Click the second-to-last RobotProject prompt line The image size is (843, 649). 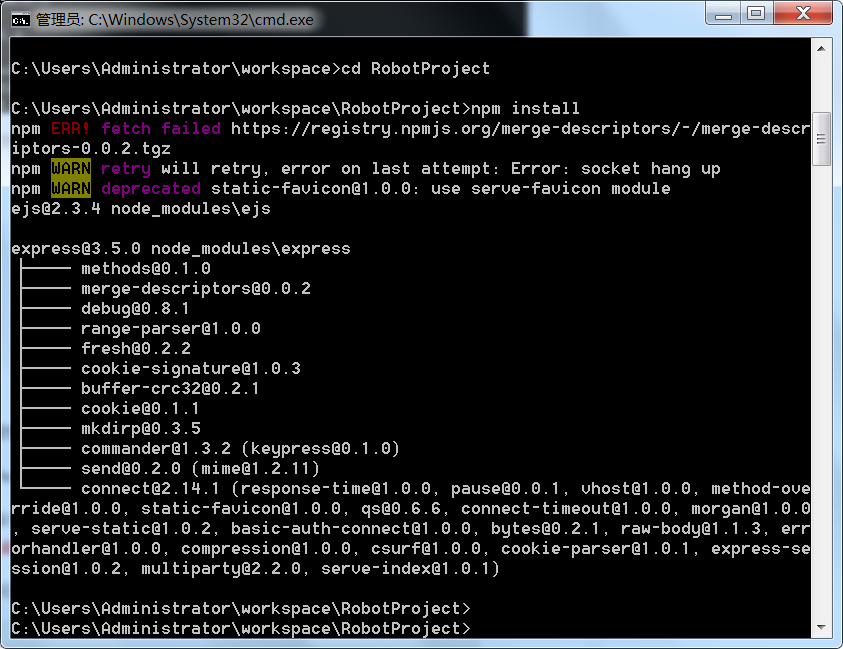241,609
